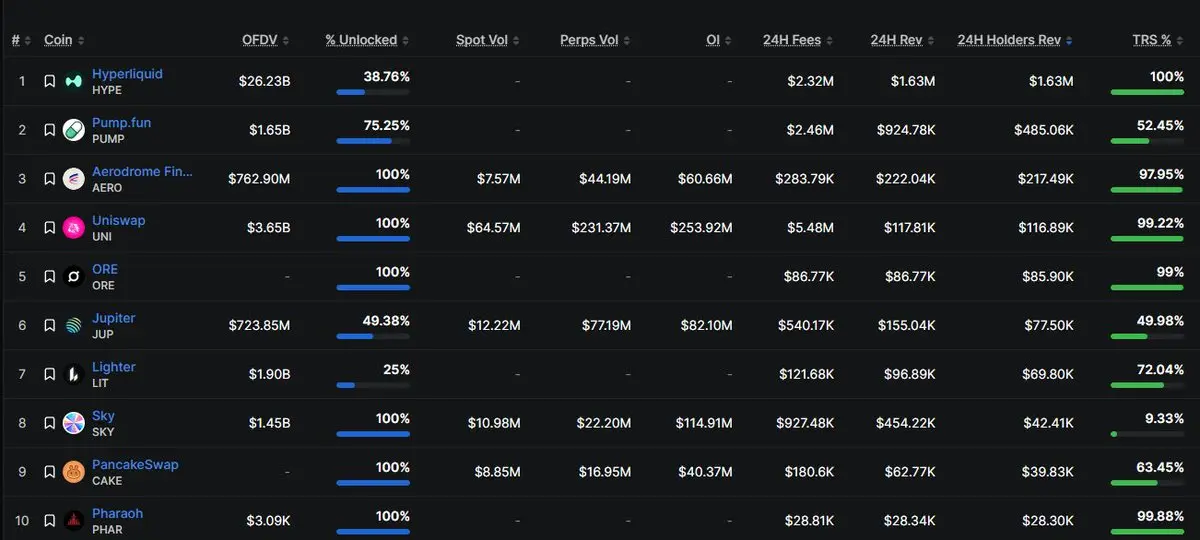Sort table by OFDV column
The height and width of the screenshot is (540, 1200).
click(266, 40)
